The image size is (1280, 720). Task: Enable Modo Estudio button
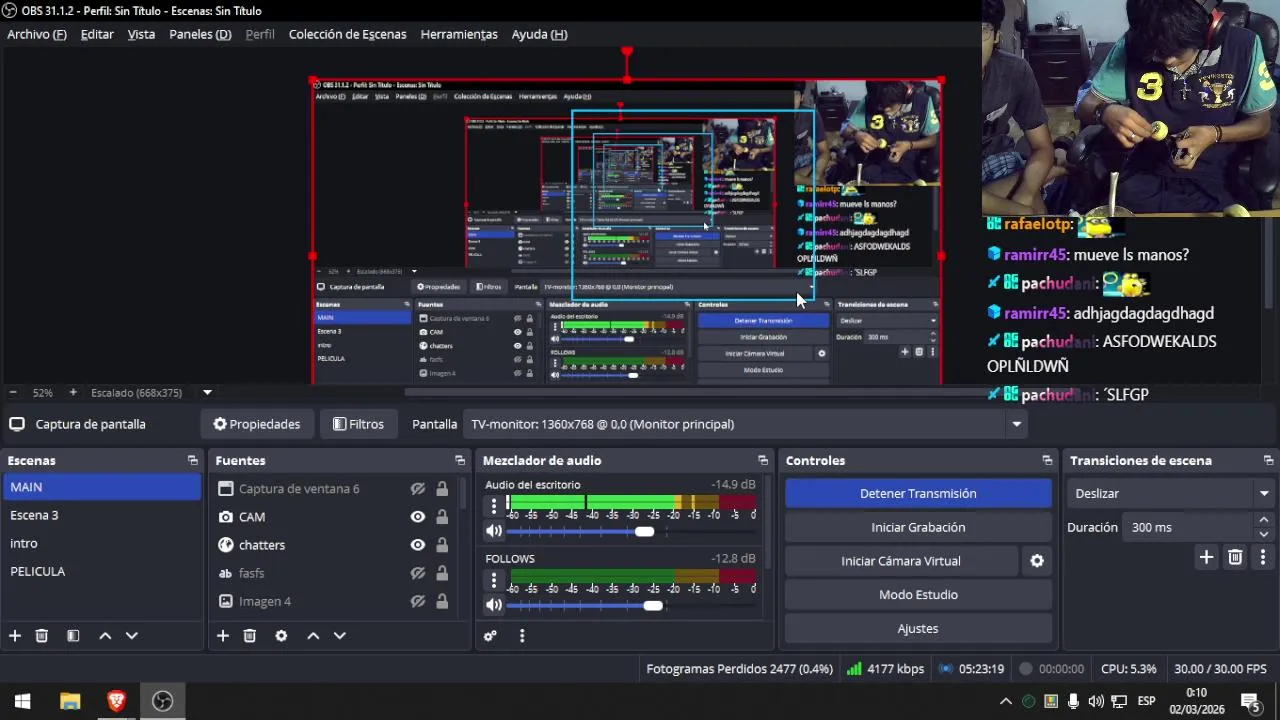click(x=918, y=595)
